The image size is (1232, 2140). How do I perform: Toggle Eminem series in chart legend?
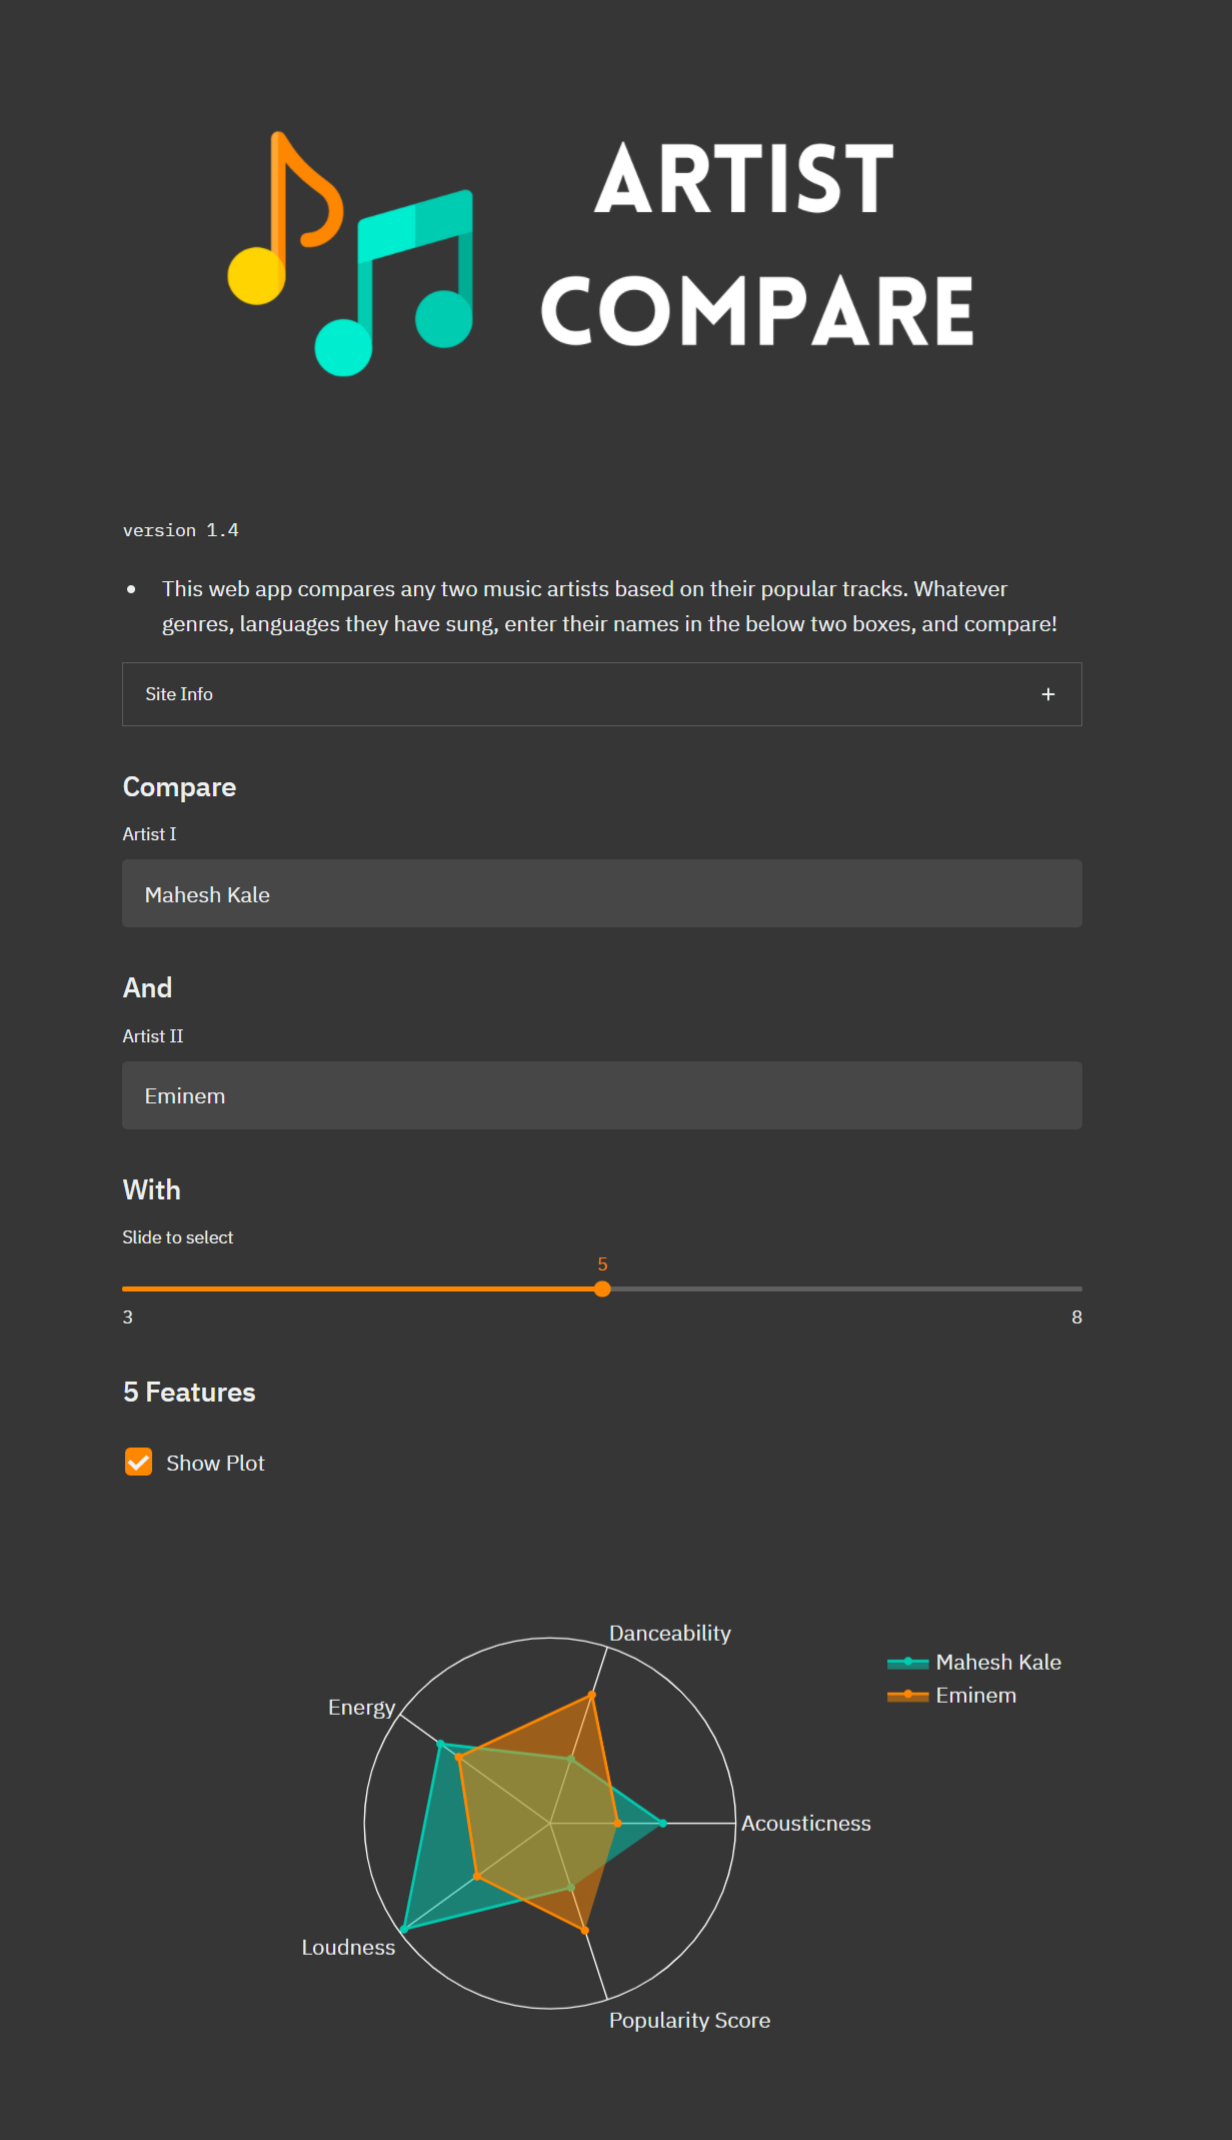pos(952,1695)
